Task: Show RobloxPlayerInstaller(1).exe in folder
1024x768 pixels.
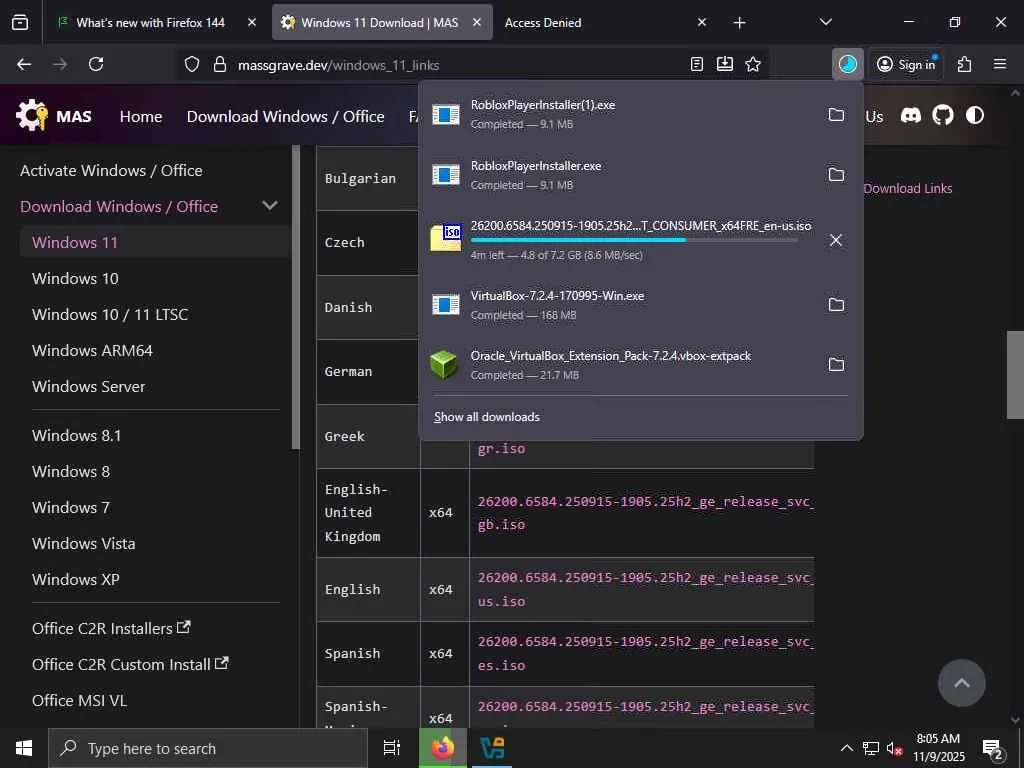Action: pos(836,115)
